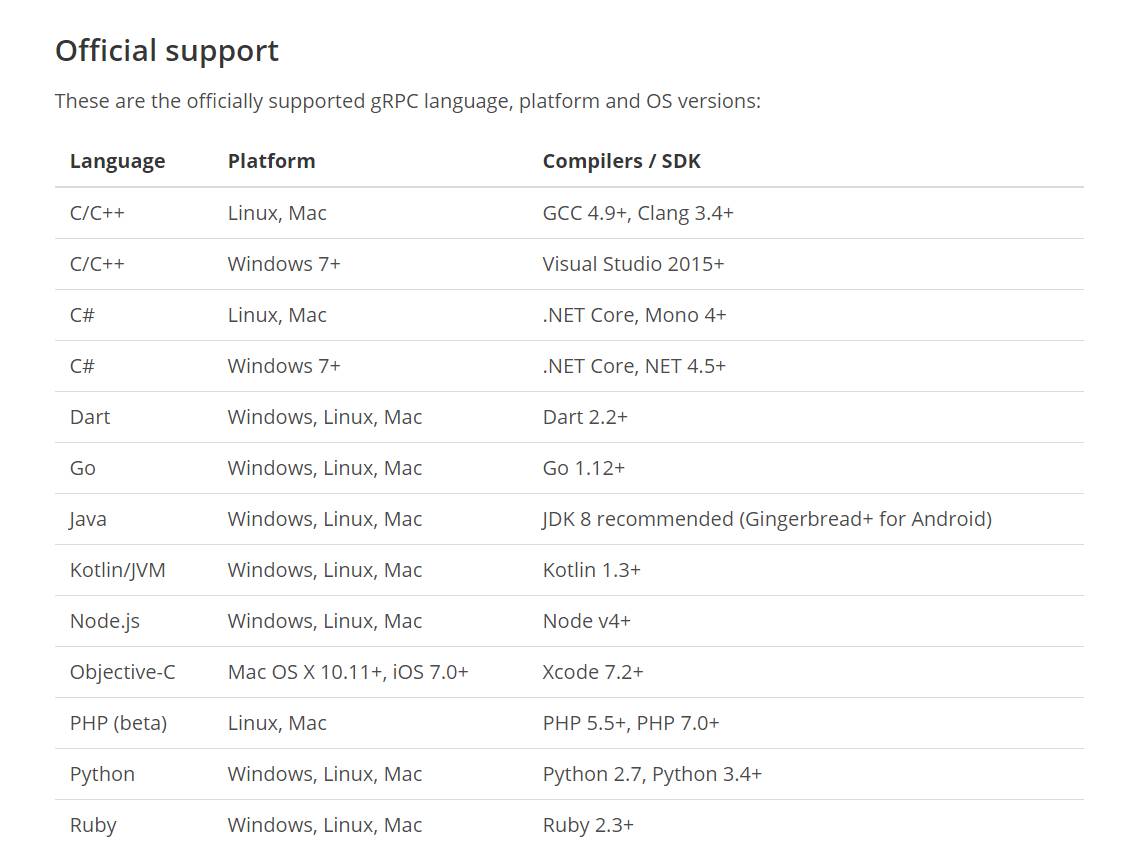This screenshot has width=1141, height=865.
Task: Select the Dart language cell
Action: (x=90, y=417)
